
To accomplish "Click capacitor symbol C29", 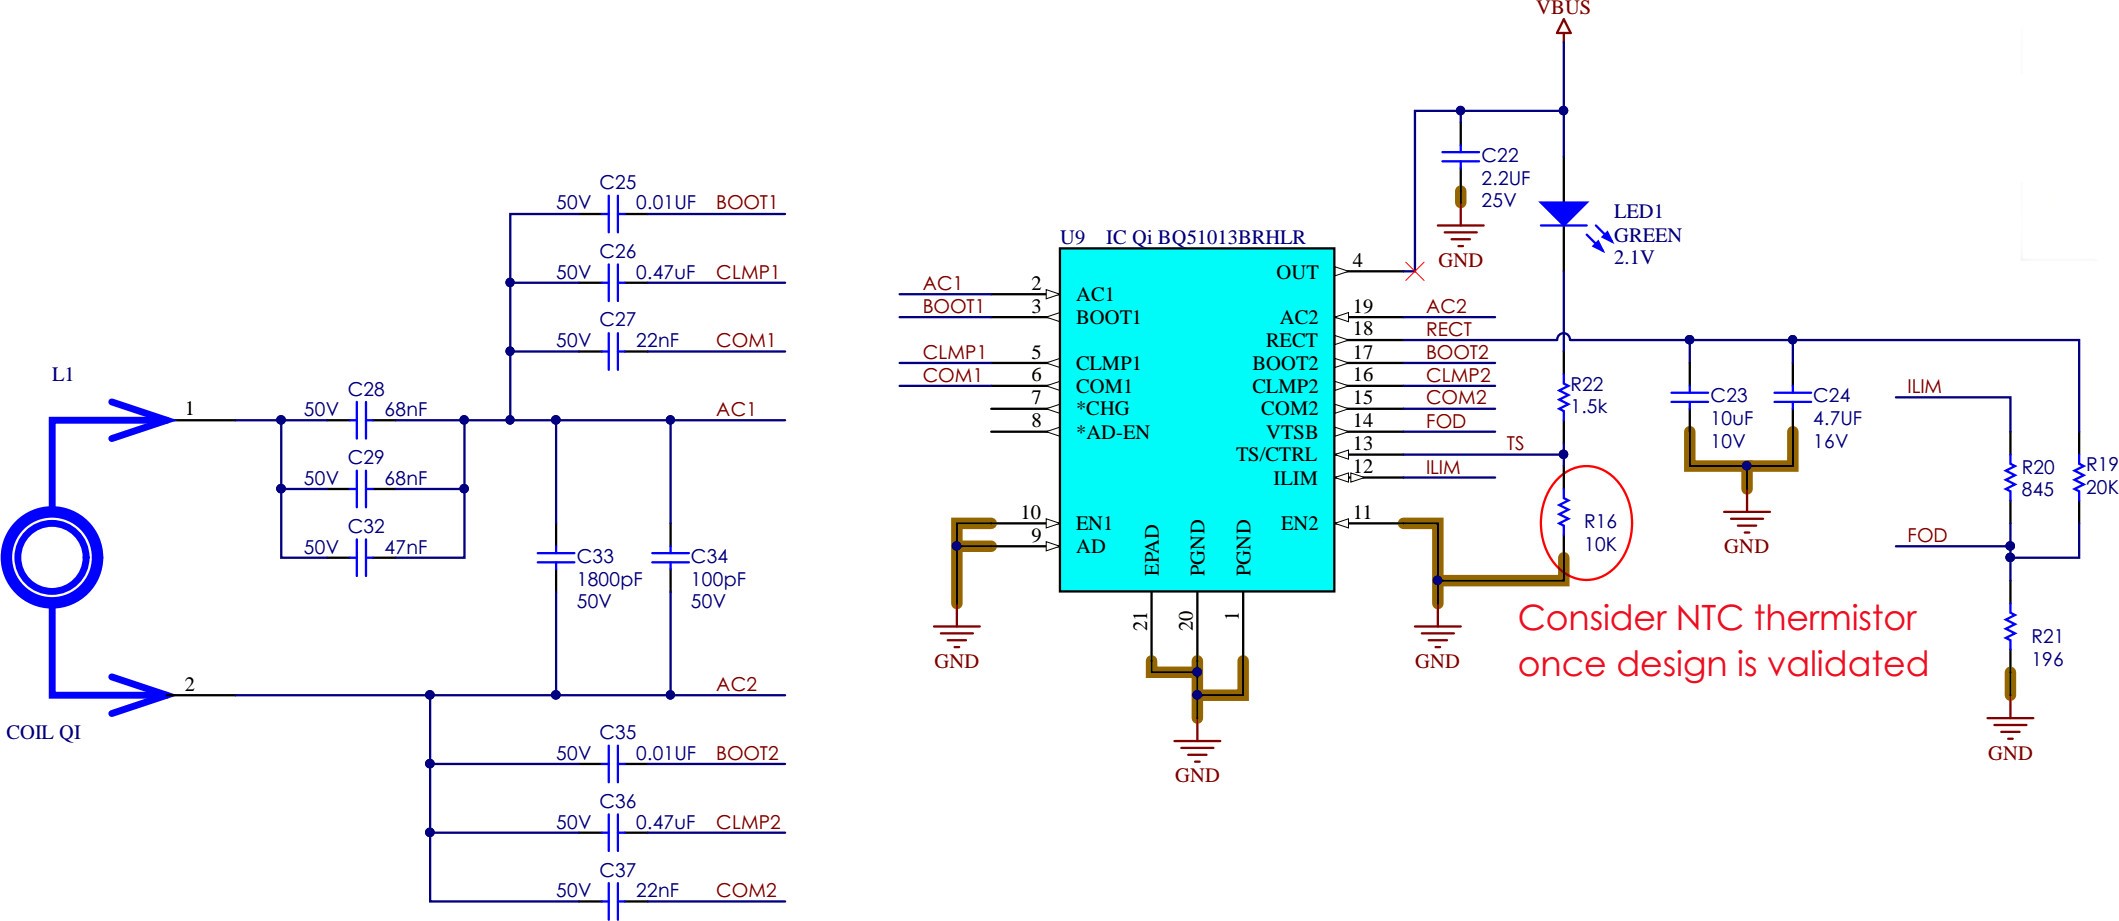I will pos(362,489).
